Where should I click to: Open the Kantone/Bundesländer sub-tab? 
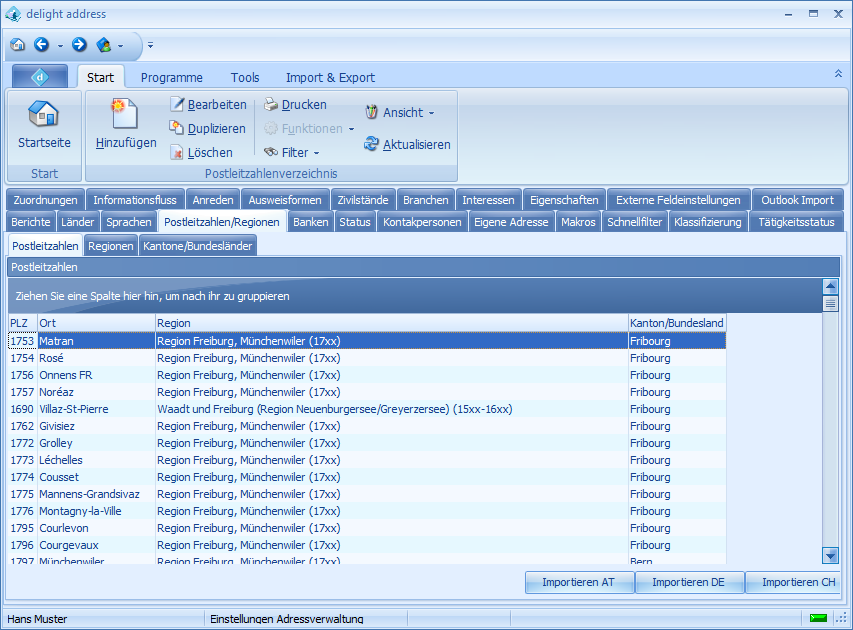coord(197,246)
